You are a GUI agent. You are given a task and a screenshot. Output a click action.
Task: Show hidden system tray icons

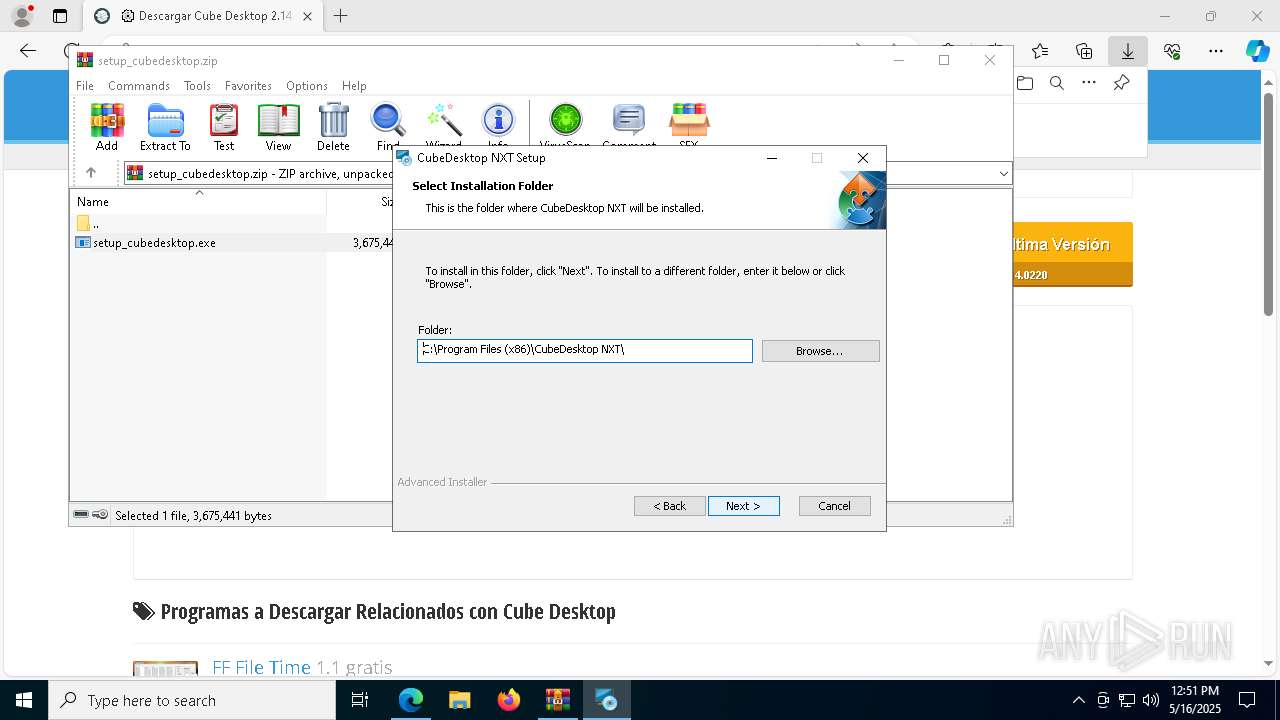pyautogui.click(x=1078, y=700)
